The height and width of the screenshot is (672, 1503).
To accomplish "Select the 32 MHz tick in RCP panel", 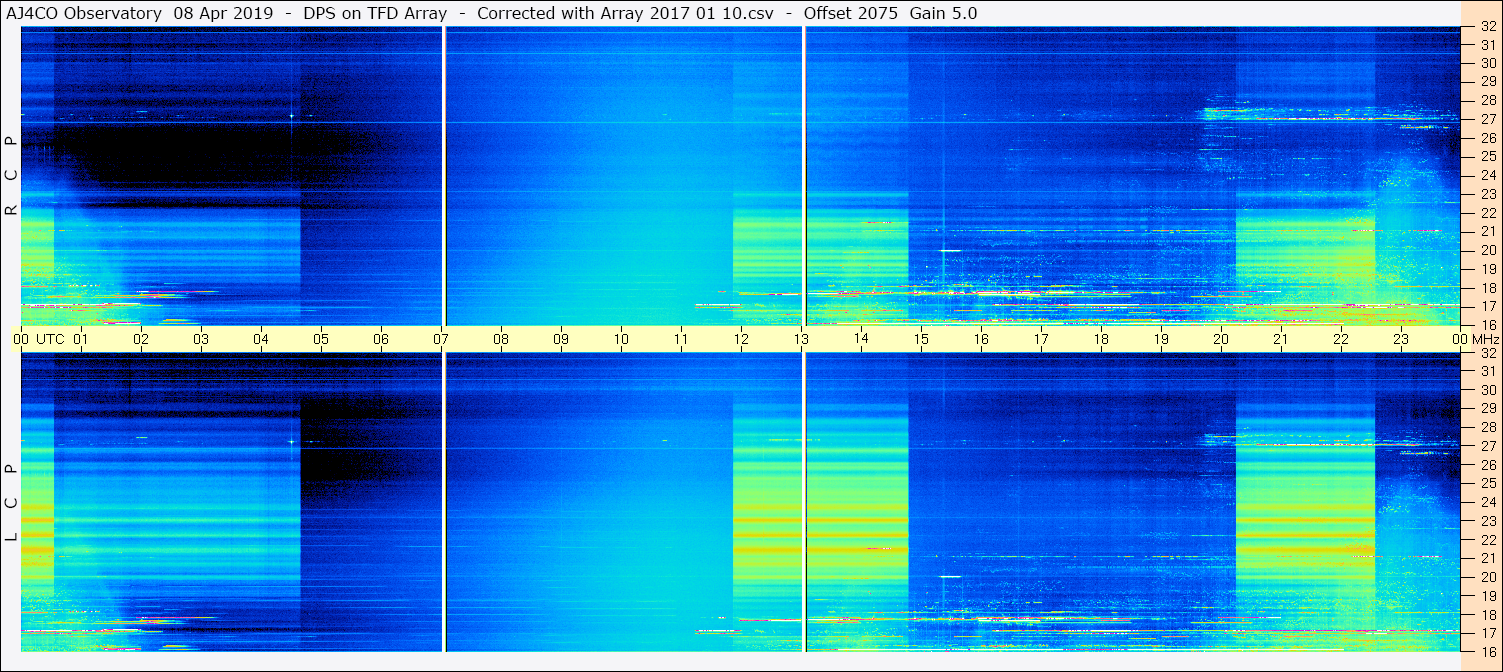I will click(x=1487, y=26).
